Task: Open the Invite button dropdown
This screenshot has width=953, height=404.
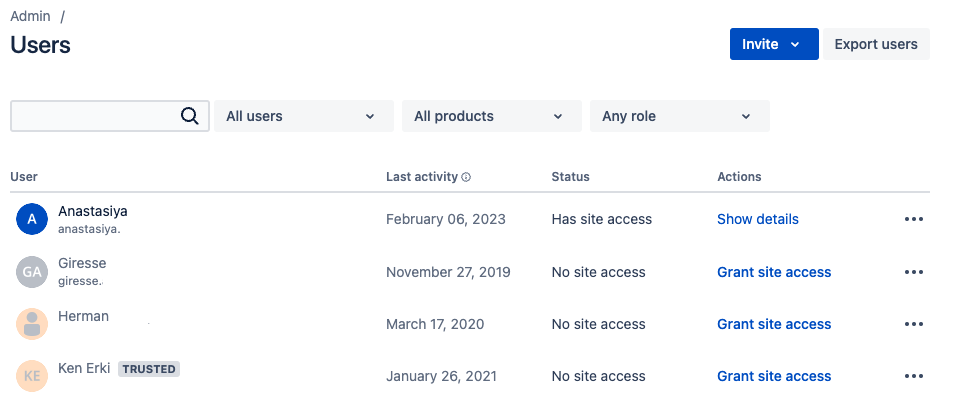Action: tap(774, 44)
